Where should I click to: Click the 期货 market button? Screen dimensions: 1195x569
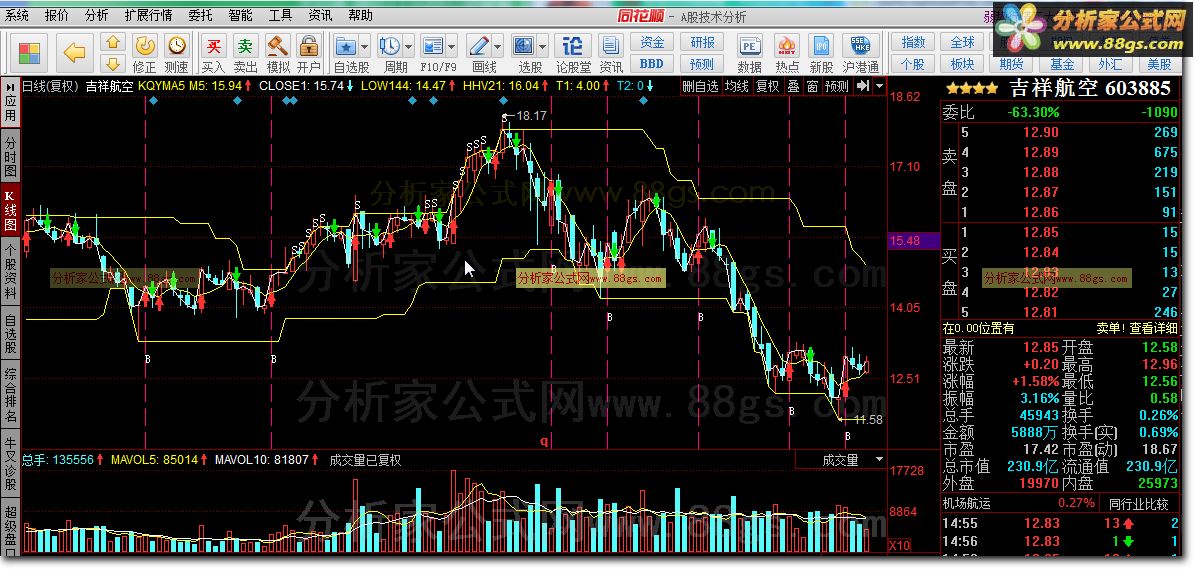(x=1011, y=64)
